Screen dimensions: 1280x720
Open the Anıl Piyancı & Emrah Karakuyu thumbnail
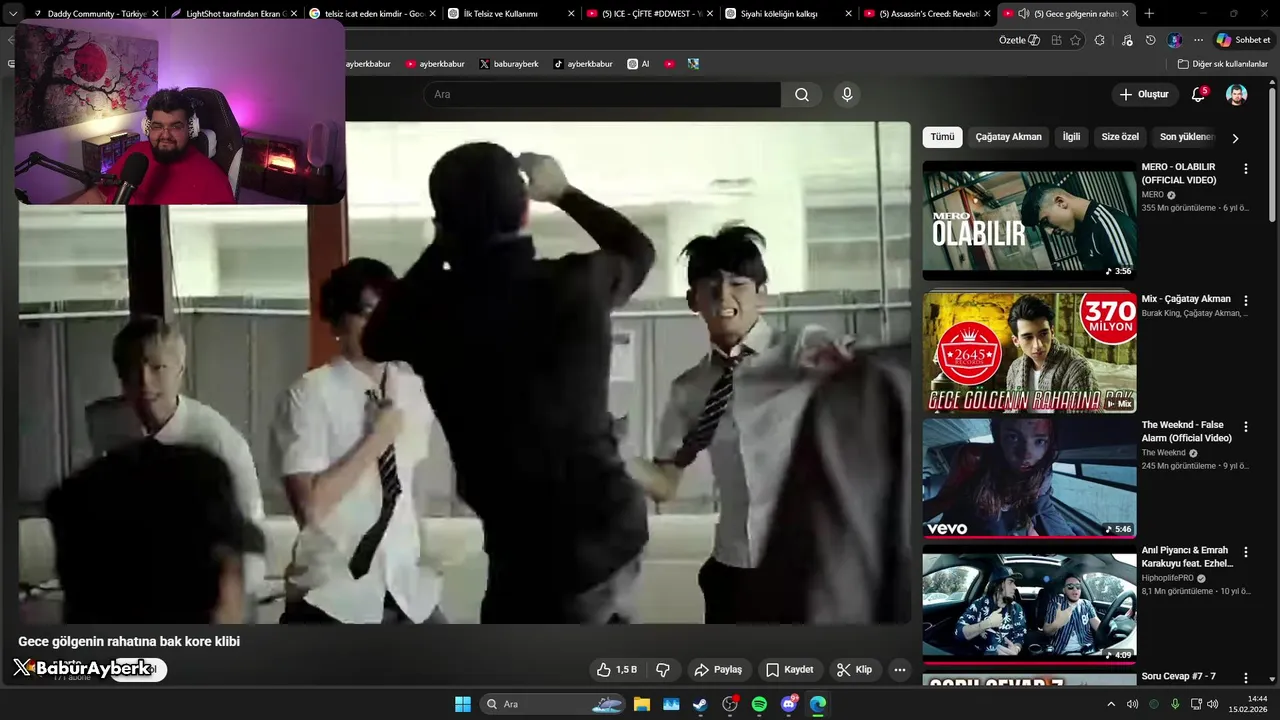point(1029,604)
